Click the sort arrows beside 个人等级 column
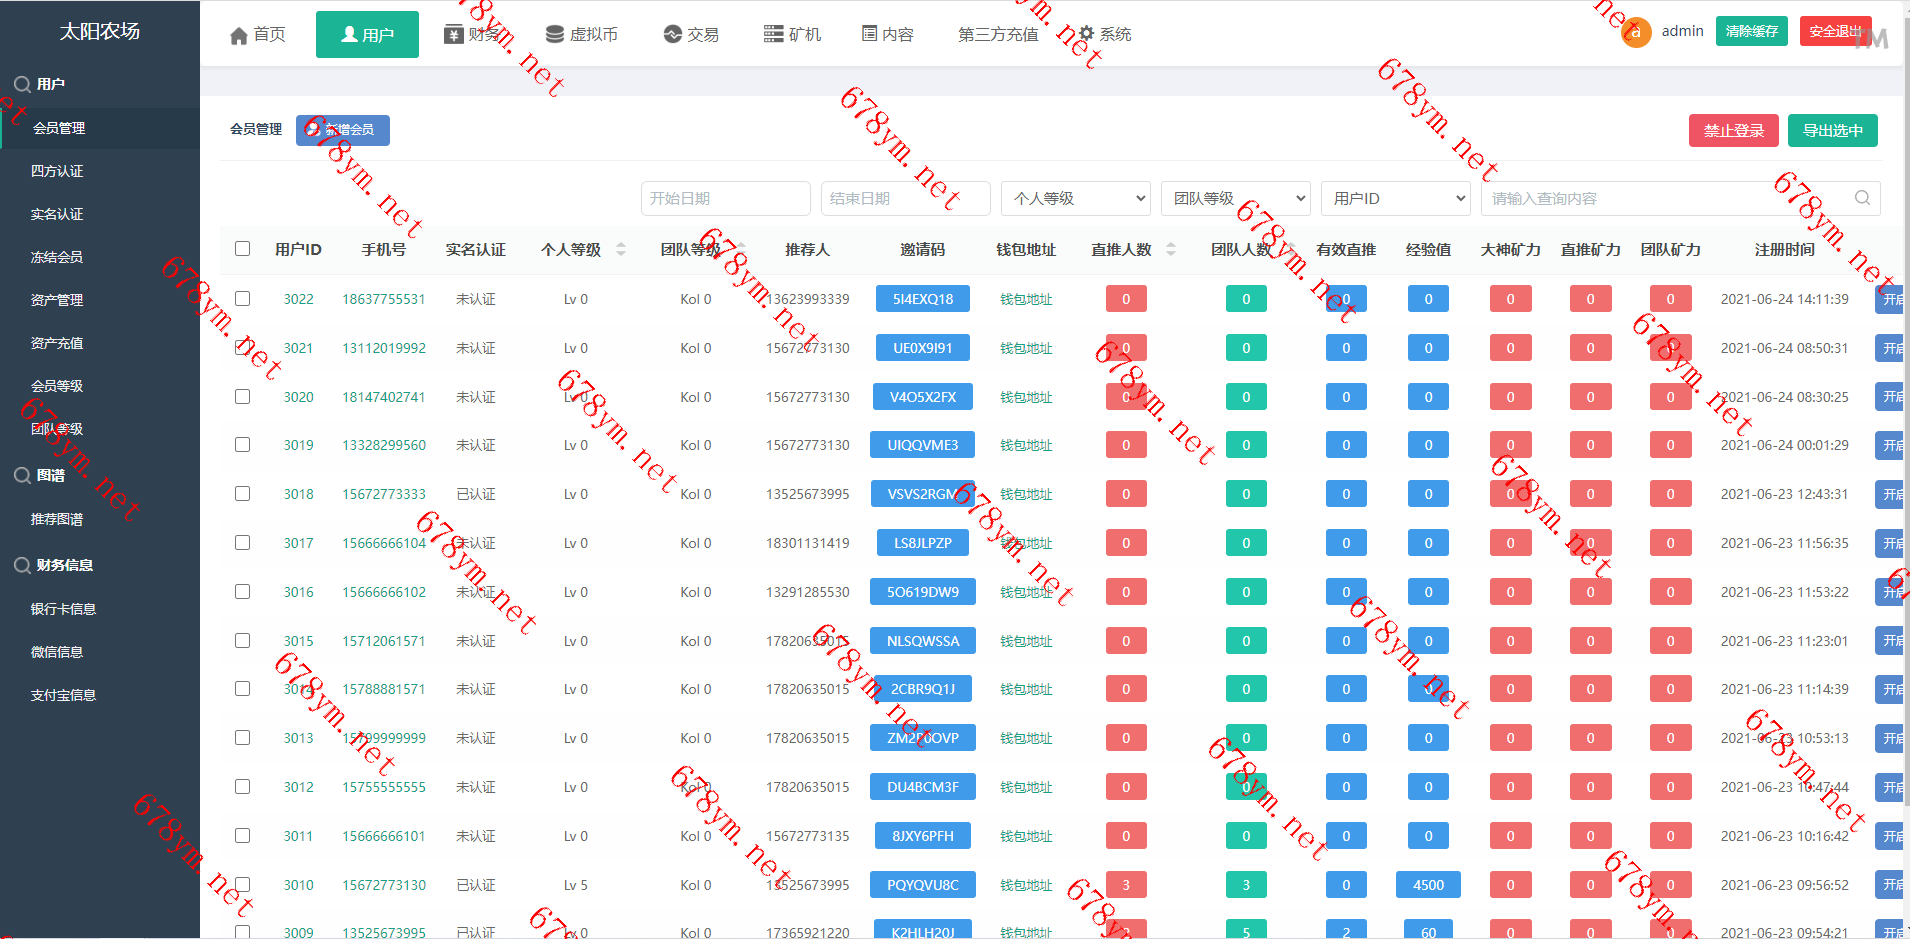 pos(621,250)
